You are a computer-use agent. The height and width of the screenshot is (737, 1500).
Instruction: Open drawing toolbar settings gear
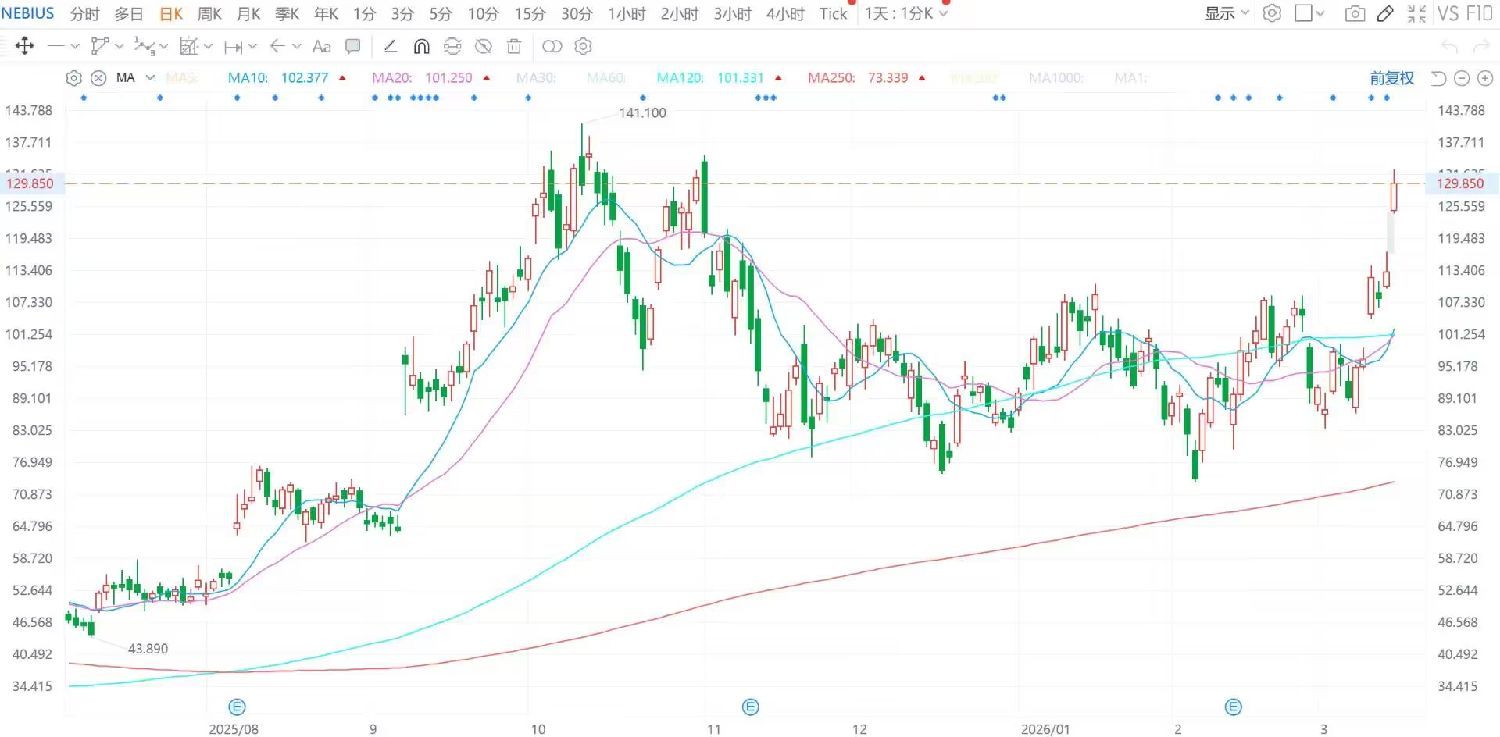(x=583, y=46)
